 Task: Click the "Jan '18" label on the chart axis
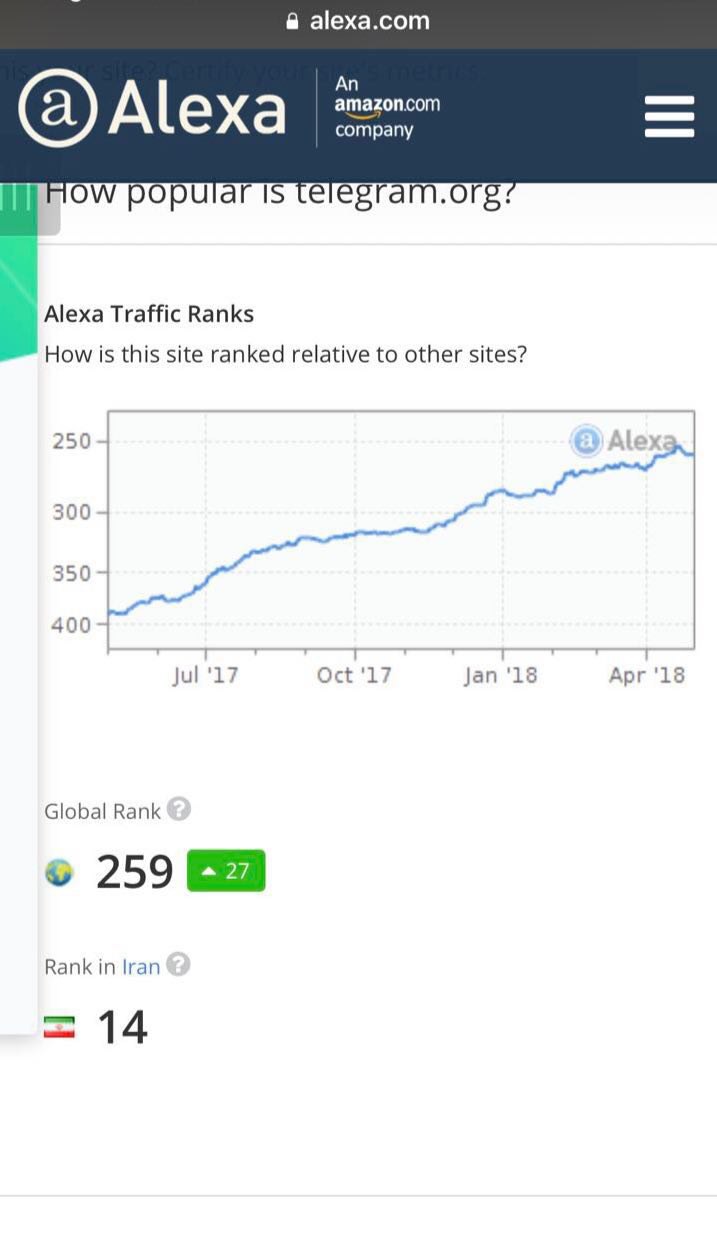pyautogui.click(x=500, y=675)
